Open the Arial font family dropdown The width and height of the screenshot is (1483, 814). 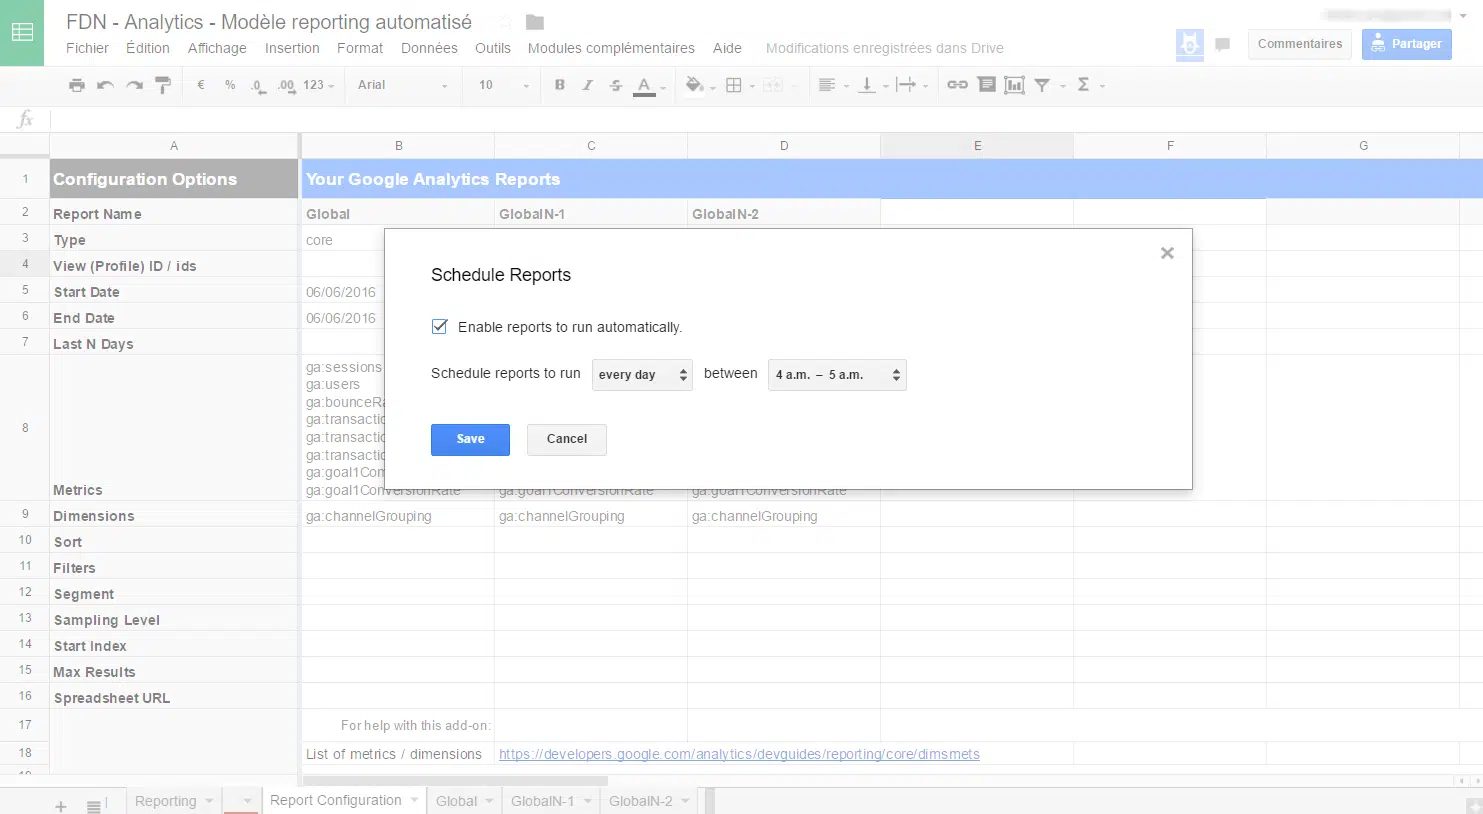402,85
